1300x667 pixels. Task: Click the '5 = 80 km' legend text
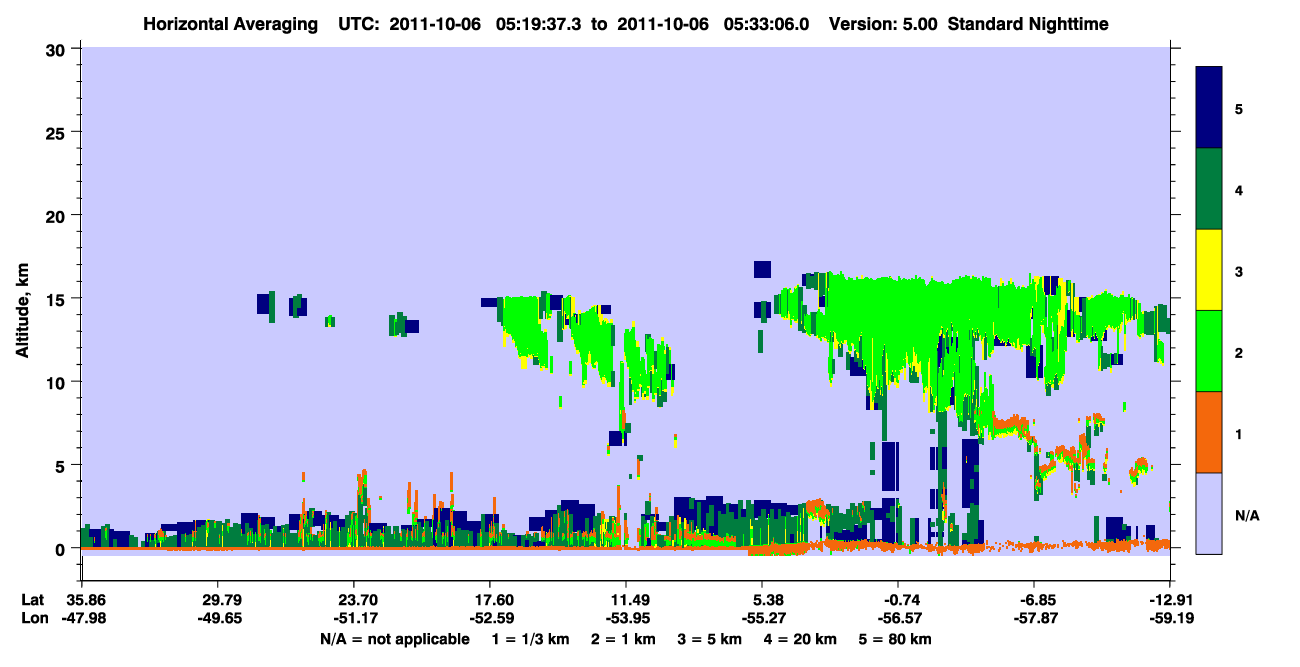click(896, 639)
